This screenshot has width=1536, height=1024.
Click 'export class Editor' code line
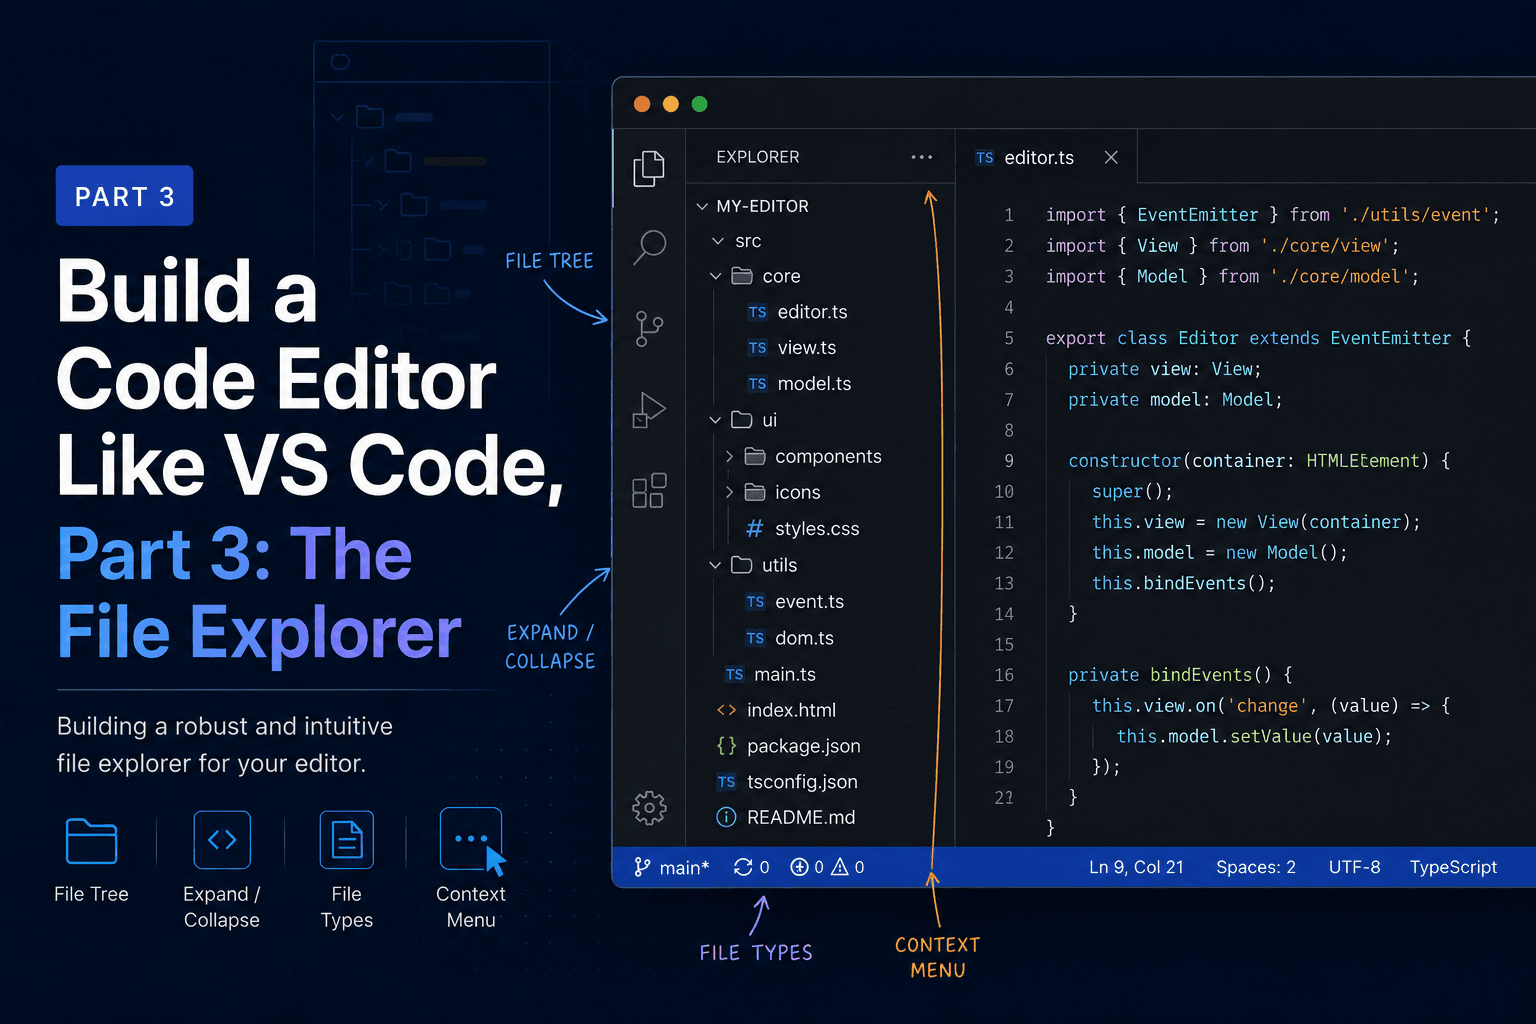click(1258, 338)
